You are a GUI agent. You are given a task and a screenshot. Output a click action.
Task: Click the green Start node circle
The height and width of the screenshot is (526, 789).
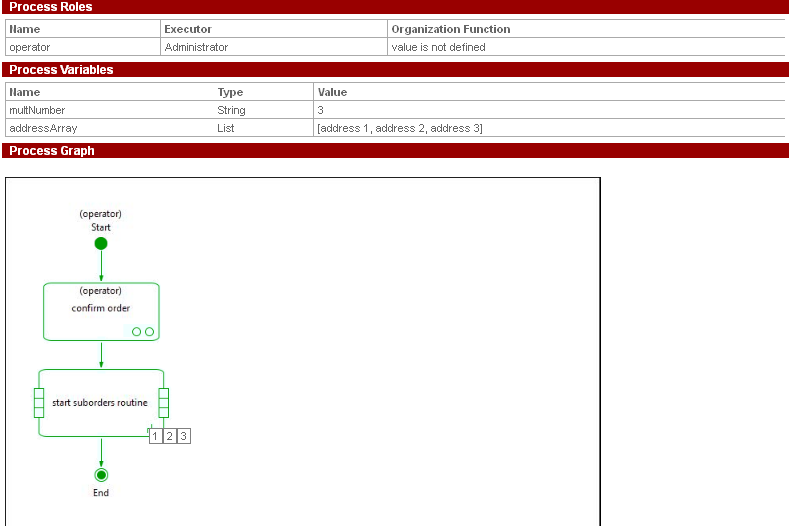(x=101, y=243)
